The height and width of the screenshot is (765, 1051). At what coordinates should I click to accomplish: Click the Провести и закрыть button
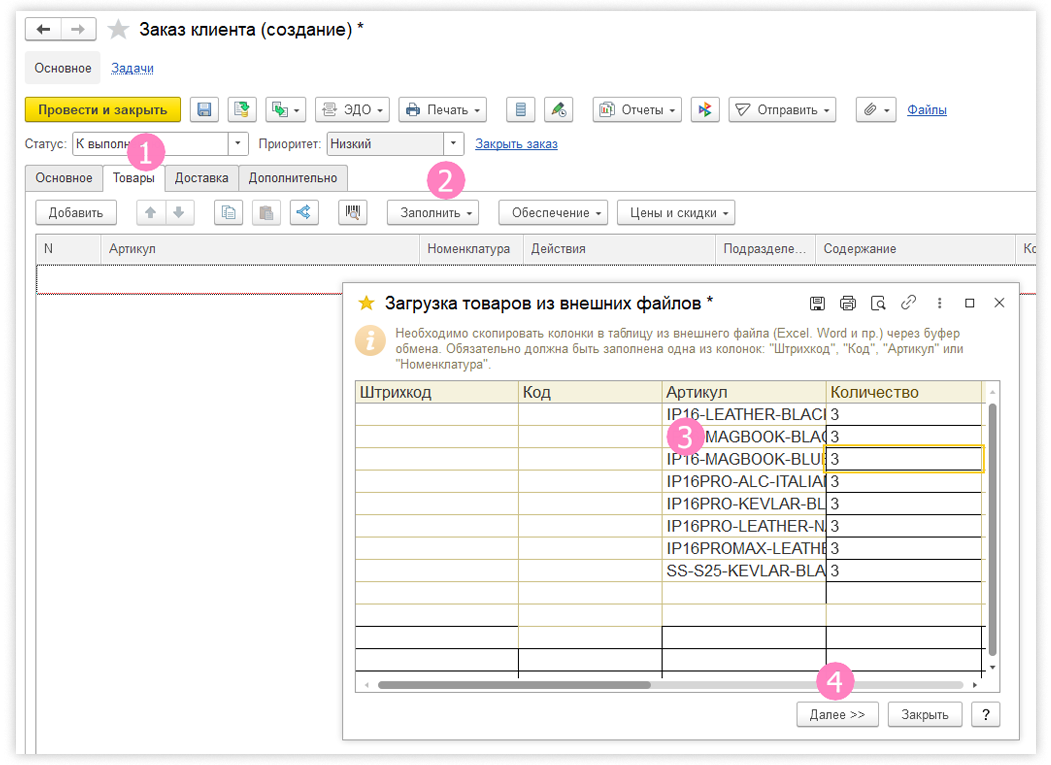tap(102, 110)
